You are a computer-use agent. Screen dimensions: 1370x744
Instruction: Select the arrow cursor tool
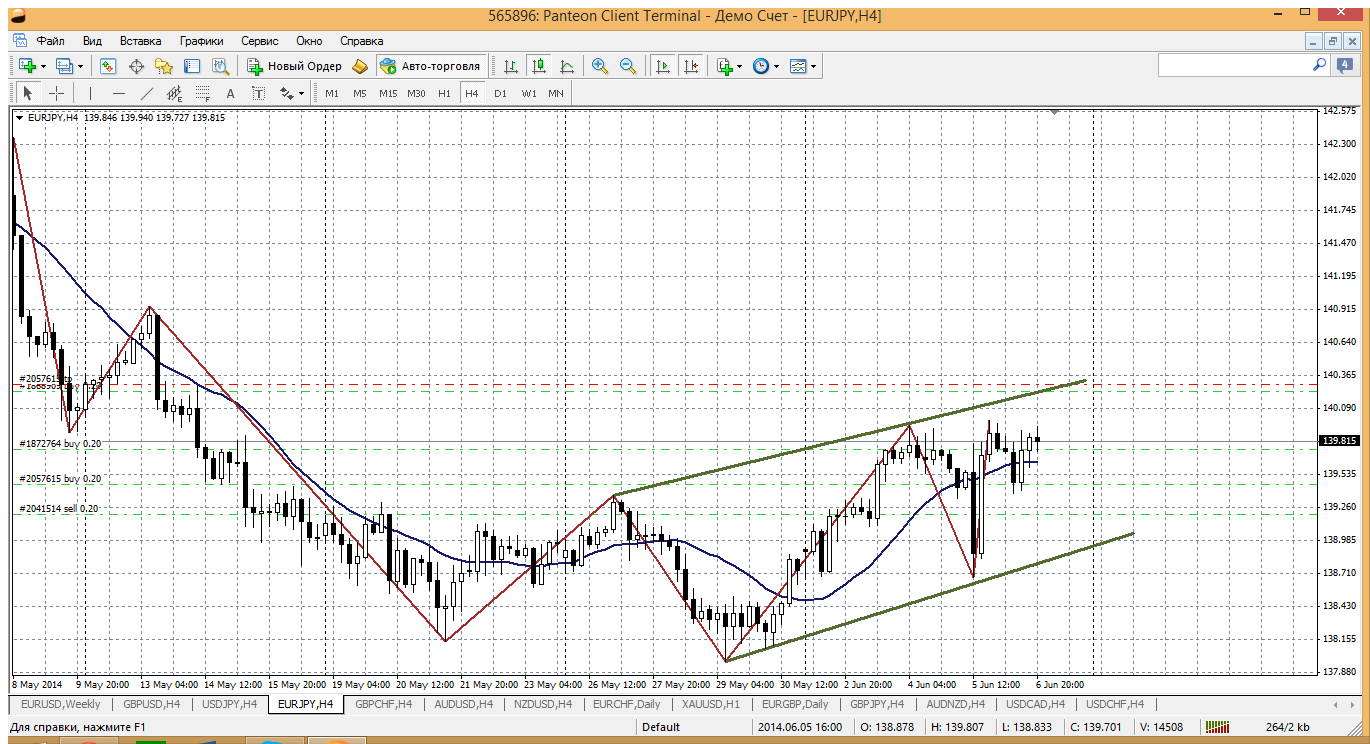pyautogui.click(x=28, y=93)
